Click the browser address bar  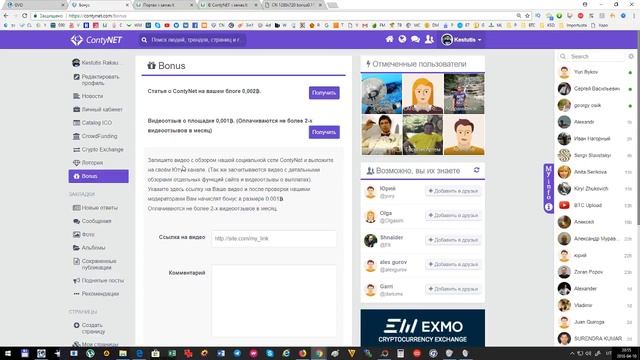(x=273, y=16)
